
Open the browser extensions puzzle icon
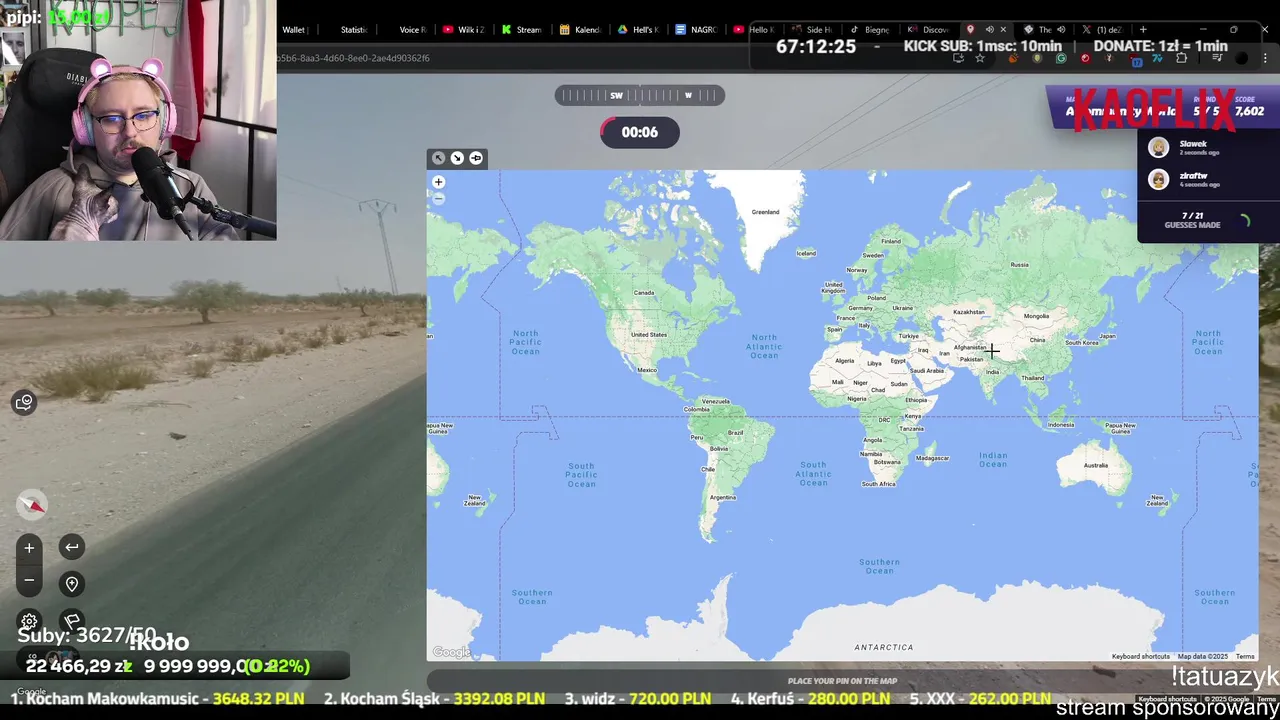(1181, 58)
